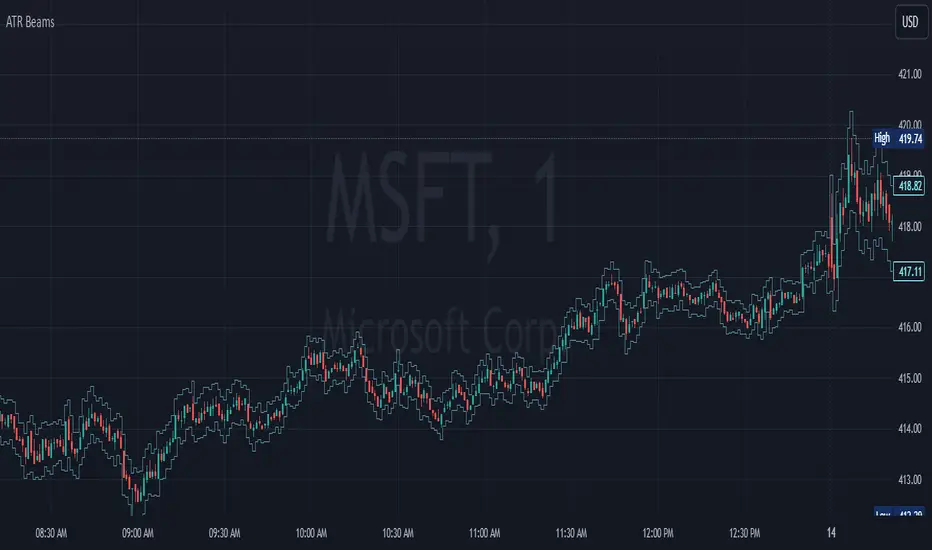Click the 421.00 price scale level
This screenshot has width=932, height=550.
point(910,74)
